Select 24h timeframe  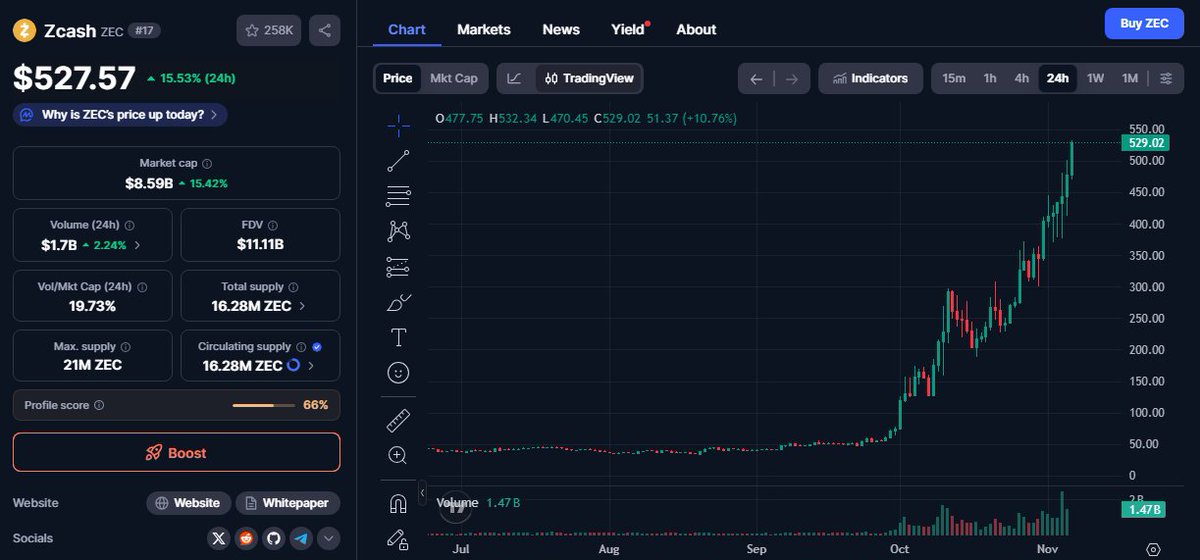[1057, 78]
